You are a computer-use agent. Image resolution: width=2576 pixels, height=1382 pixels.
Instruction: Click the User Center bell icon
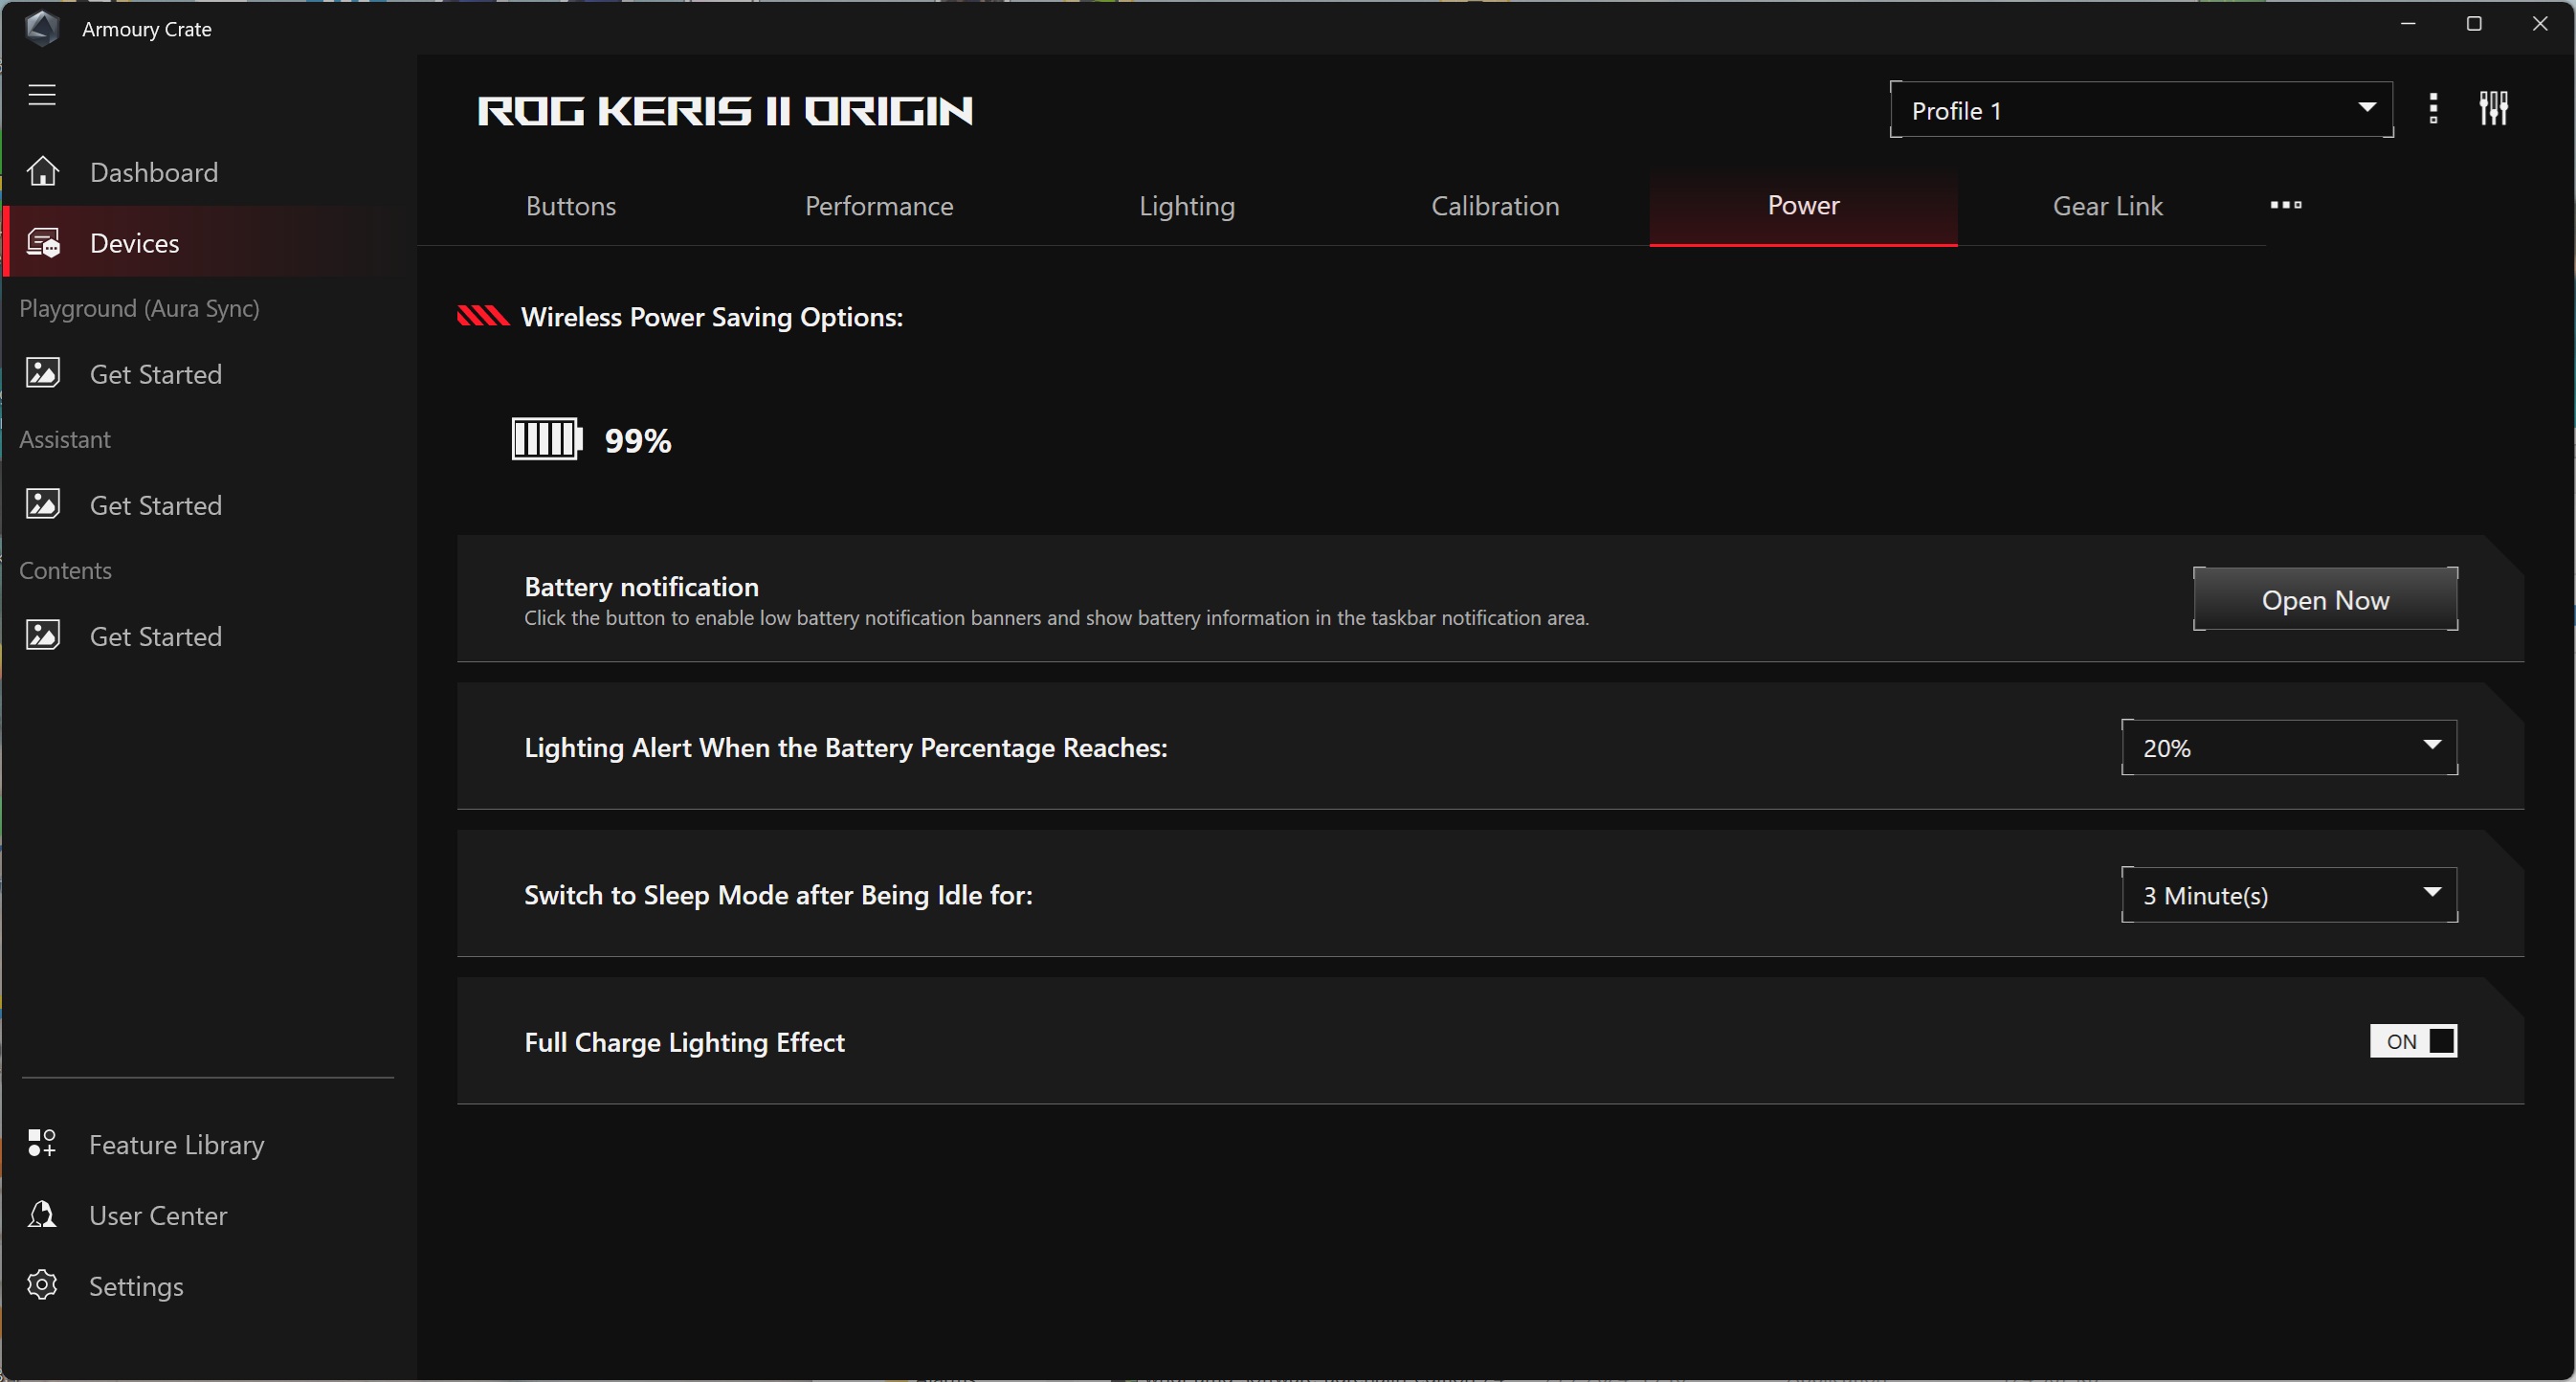[42, 1214]
